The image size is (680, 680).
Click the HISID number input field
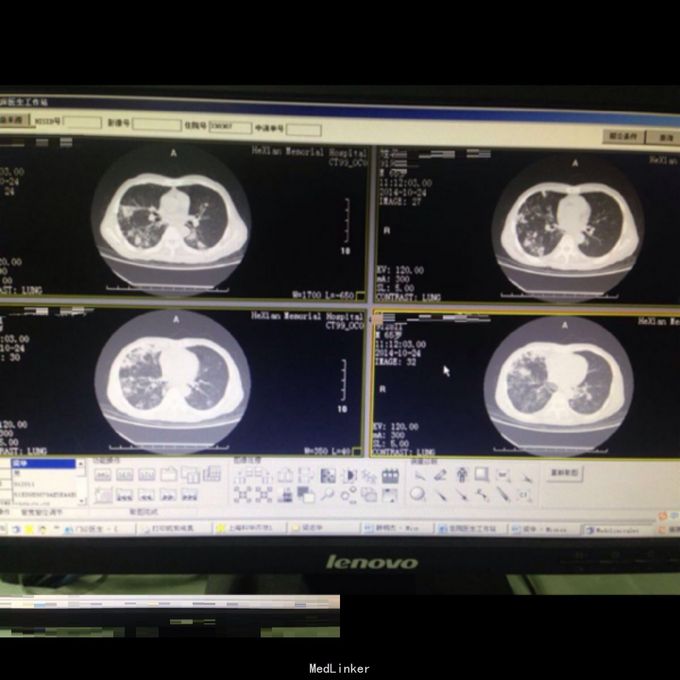(83, 123)
